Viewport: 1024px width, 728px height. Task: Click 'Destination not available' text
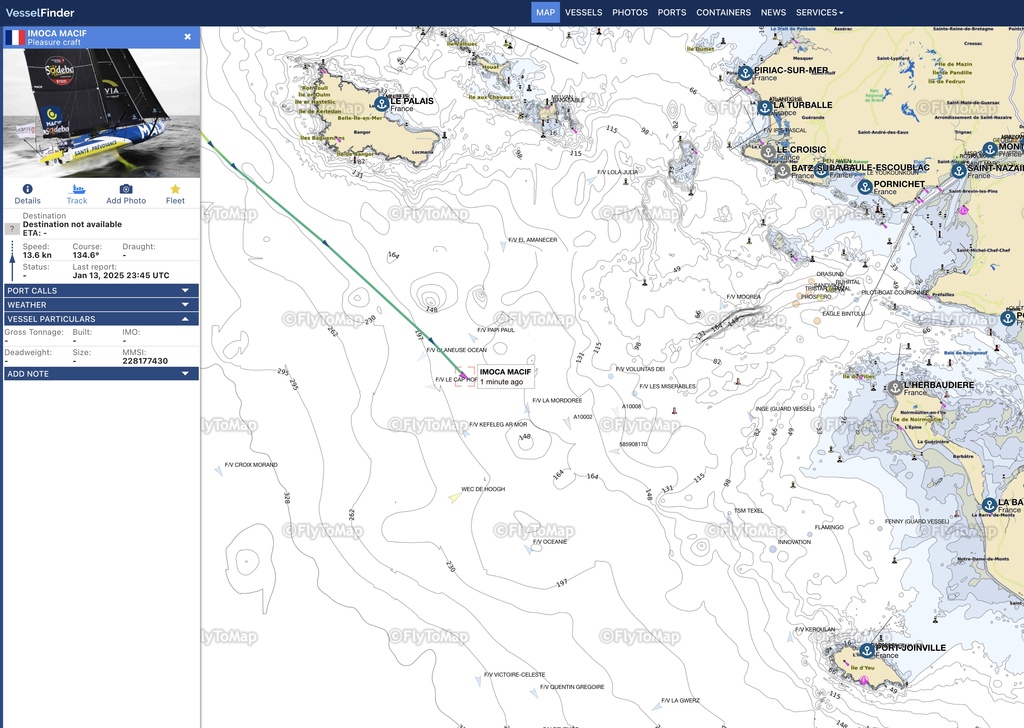click(72, 224)
